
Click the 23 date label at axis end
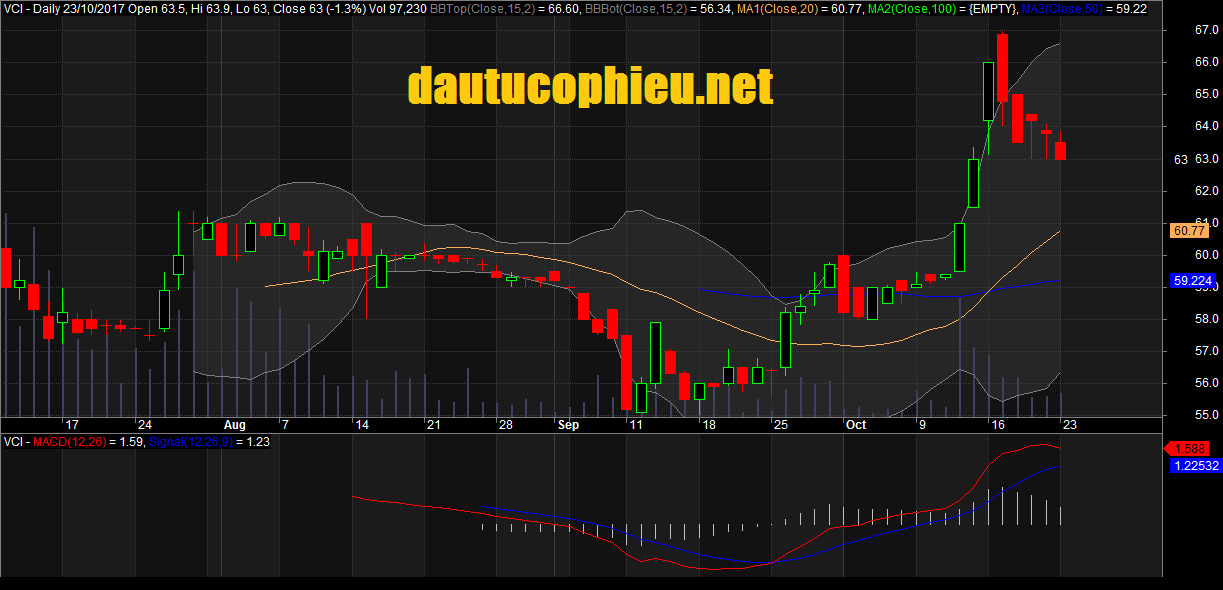1068,425
